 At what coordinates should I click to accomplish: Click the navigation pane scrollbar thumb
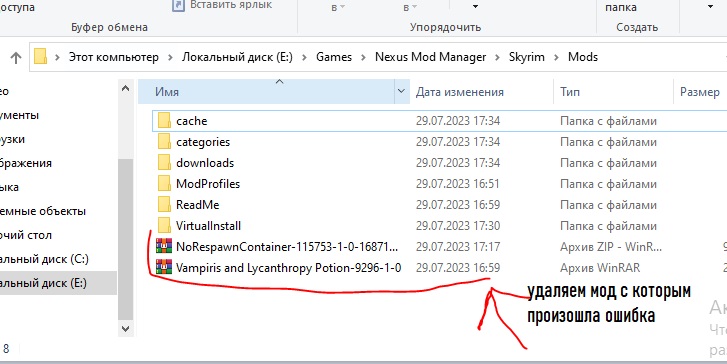[125, 239]
